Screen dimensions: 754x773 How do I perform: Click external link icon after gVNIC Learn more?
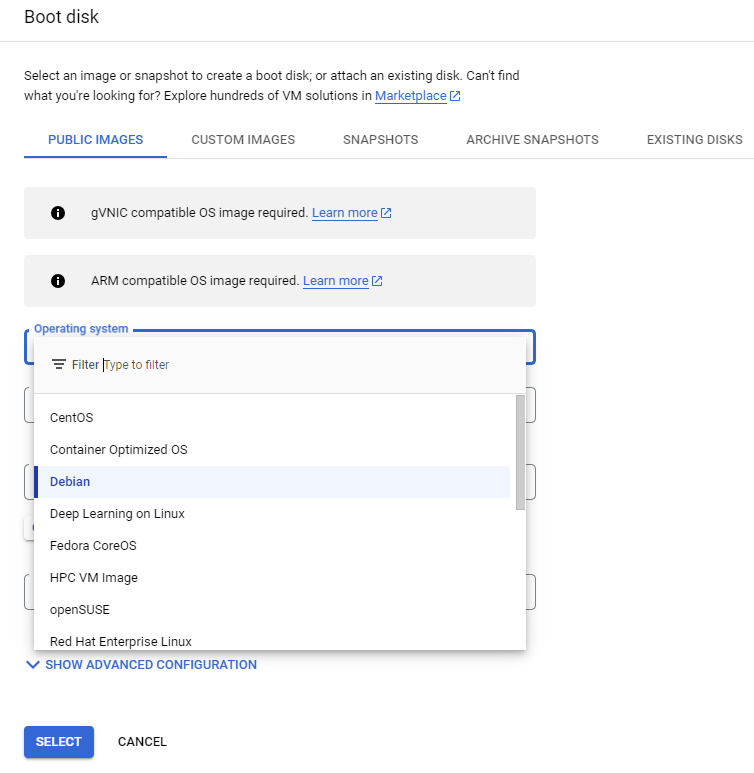click(386, 213)
